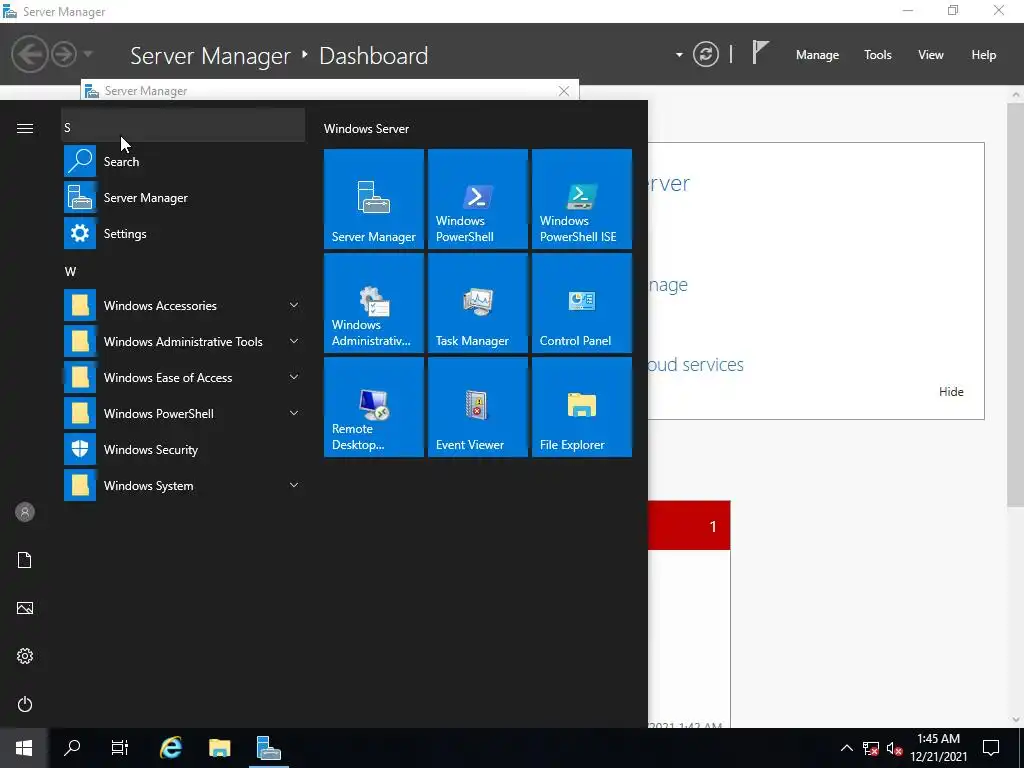This screenshot has height=768, width=1024.
Task: Show hidden icons in the system tray
Action: [846, 748]
